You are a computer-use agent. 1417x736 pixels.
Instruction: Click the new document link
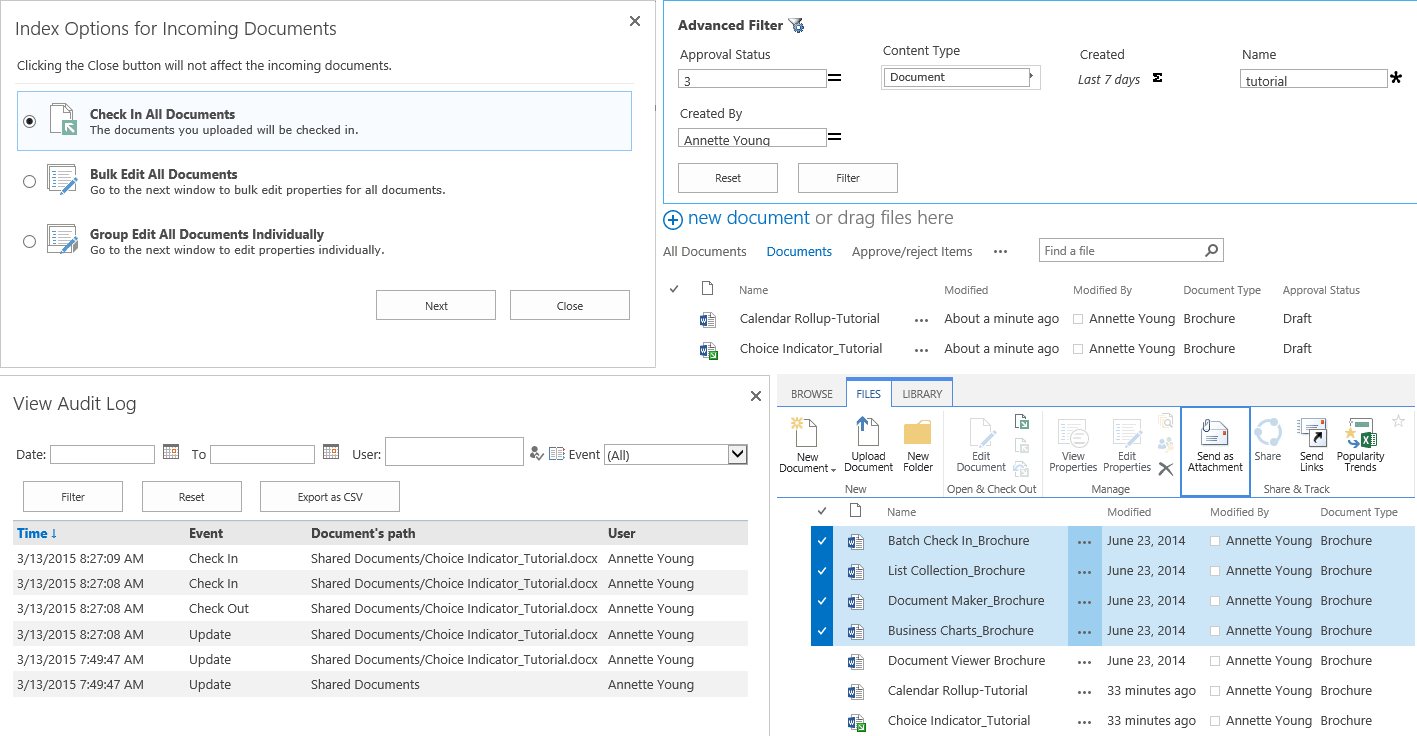pos(749,218)
